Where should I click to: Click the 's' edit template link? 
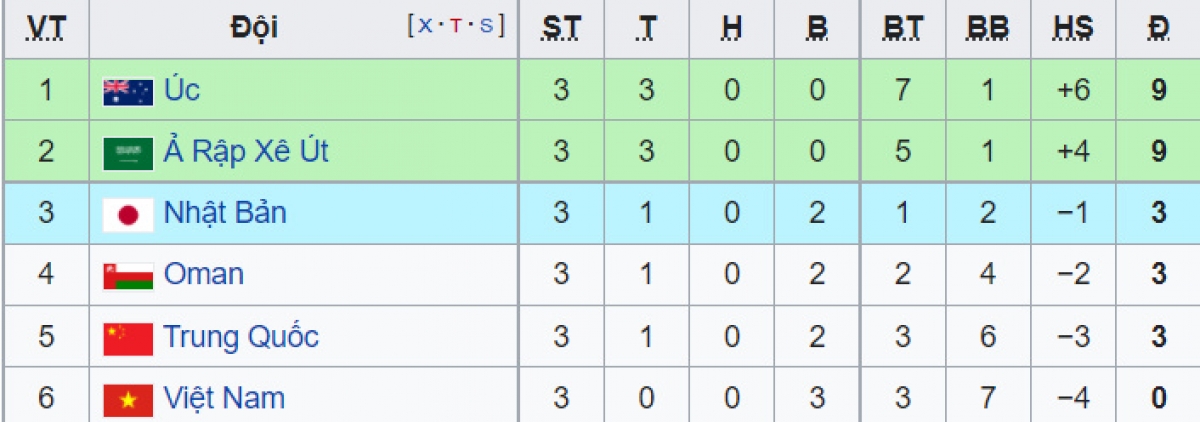click(487, 26)
